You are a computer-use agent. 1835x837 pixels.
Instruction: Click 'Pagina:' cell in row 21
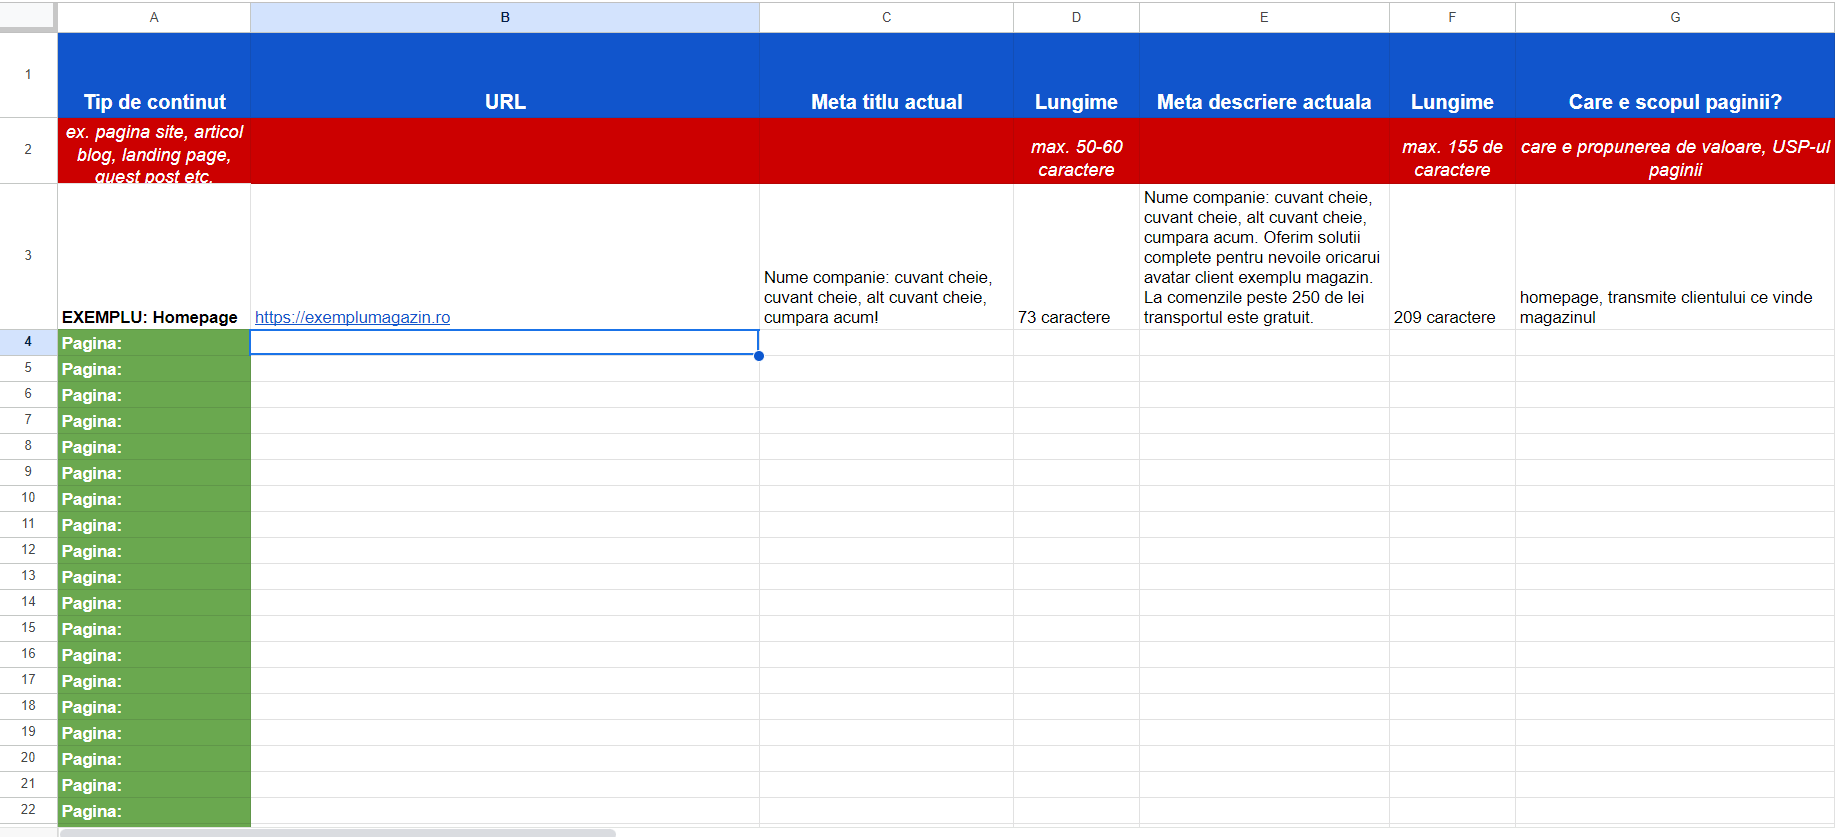point(154,785)
